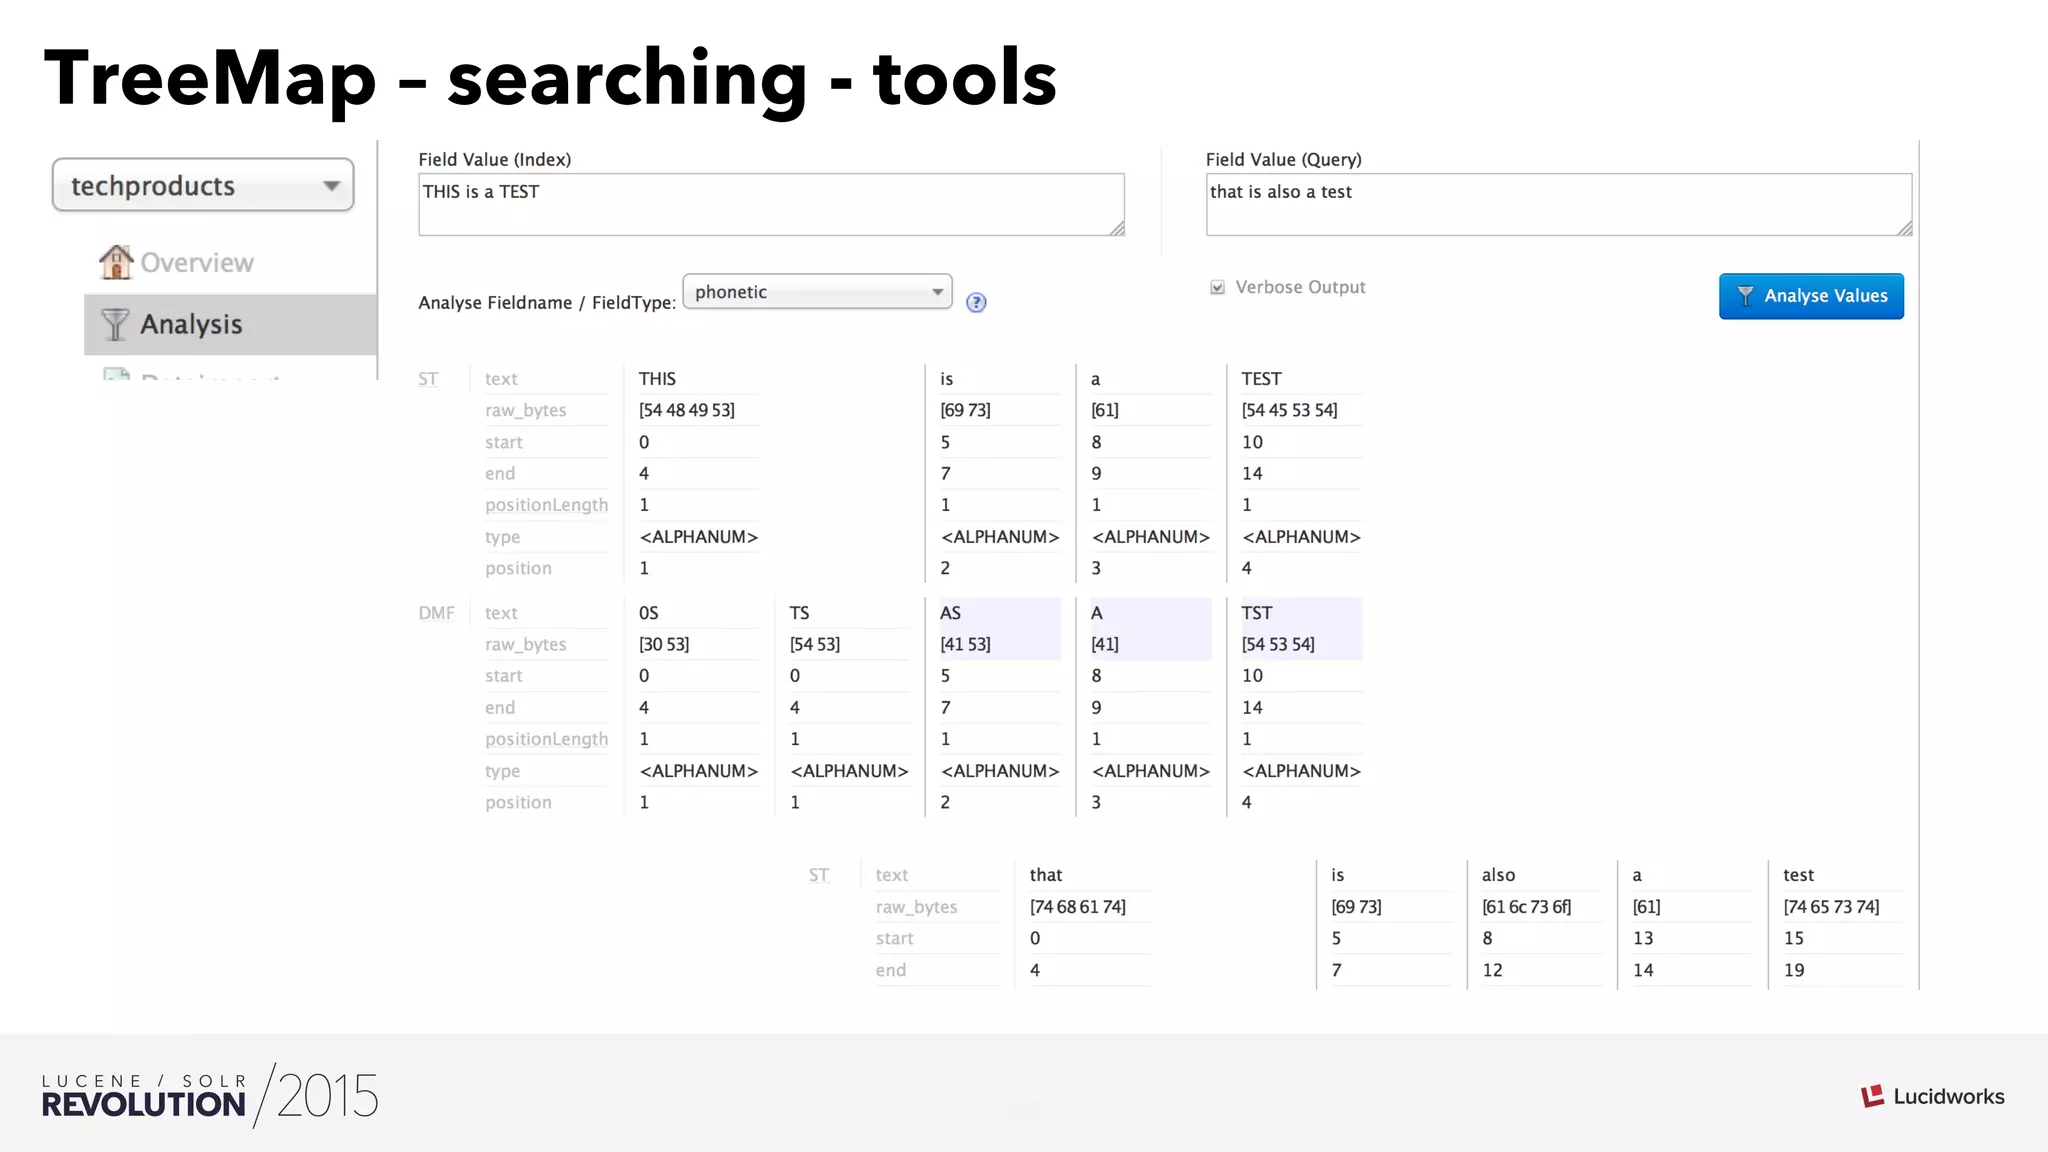The width and height of the screenshot is (2048, 1152).
Task: Click the raw bytes [54 48 49 53]
Action: [687, 410]
